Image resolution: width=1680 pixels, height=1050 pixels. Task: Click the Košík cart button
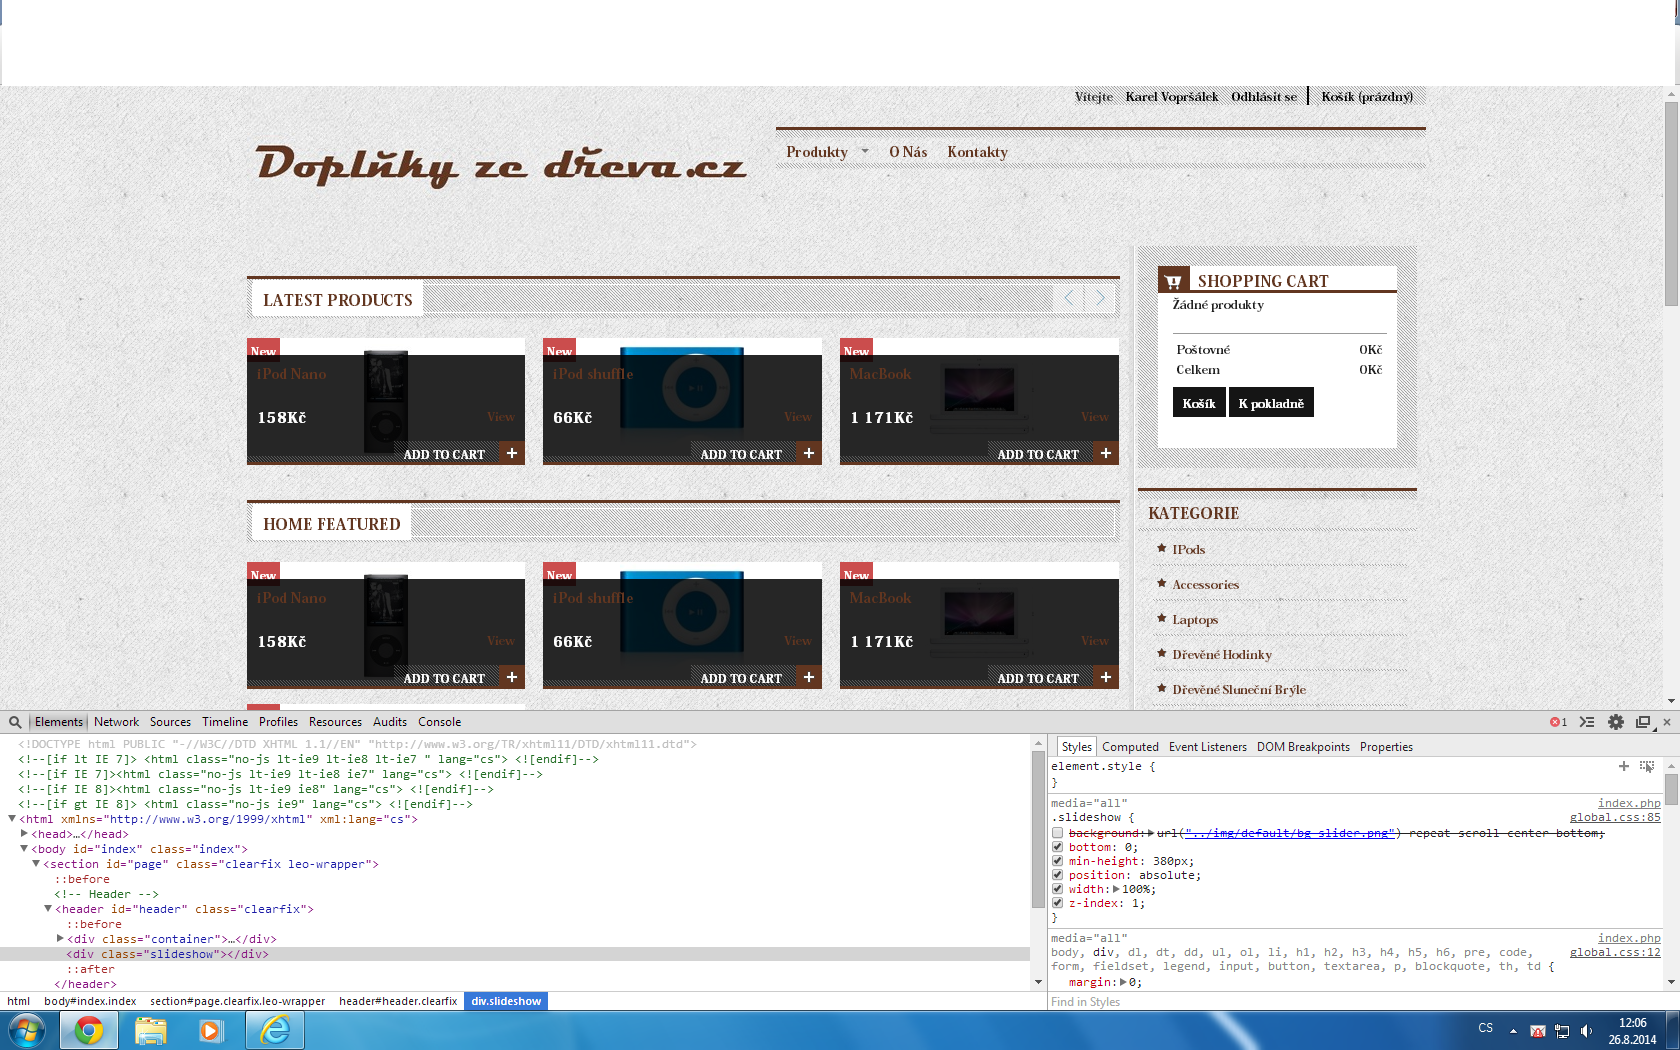tap(1199, 403)
